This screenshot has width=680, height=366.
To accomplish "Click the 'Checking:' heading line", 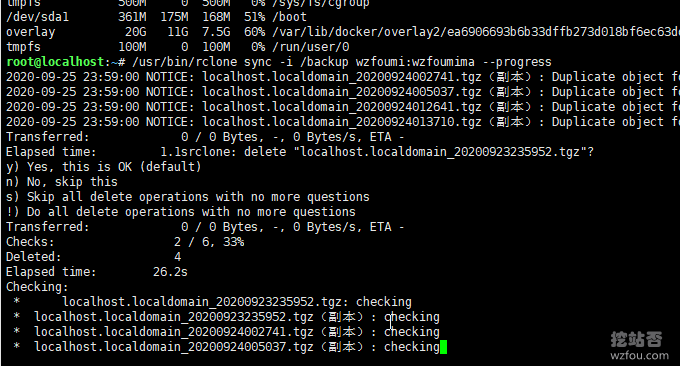I will tap(37, 287).
